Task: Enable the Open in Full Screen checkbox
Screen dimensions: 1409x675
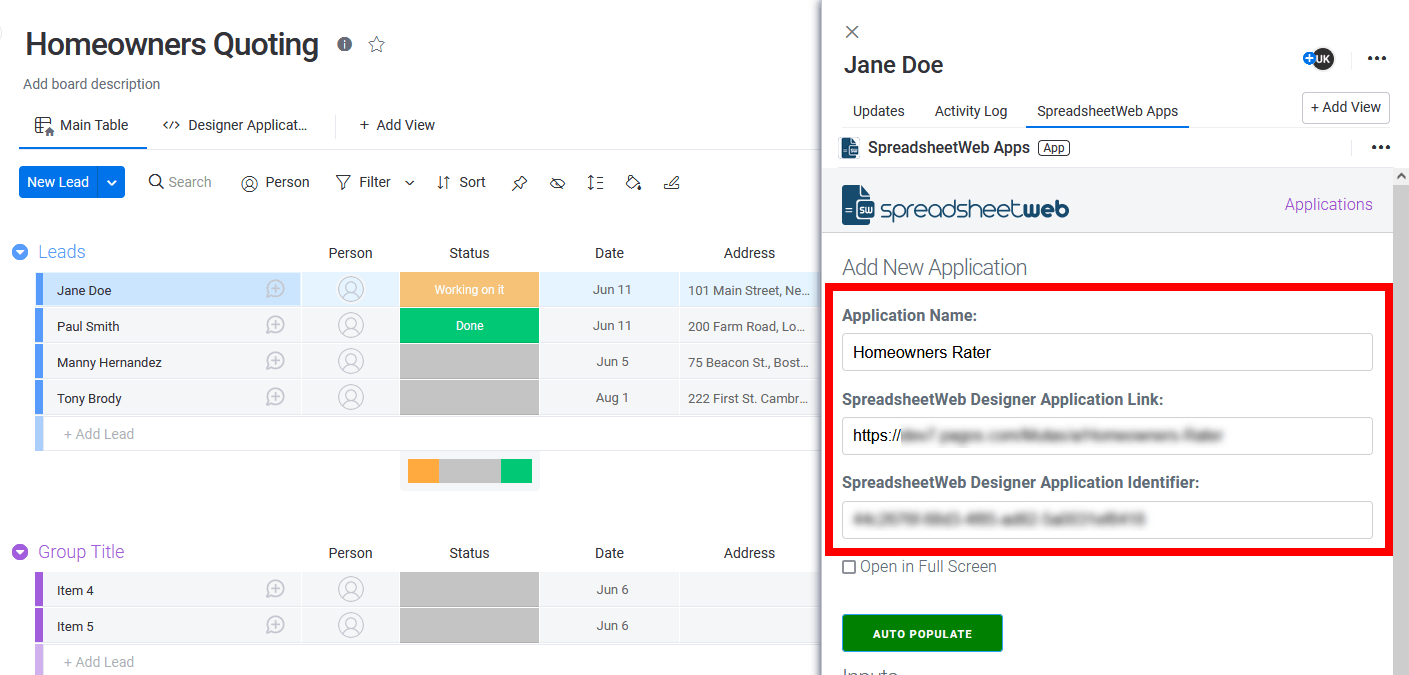Action: [849, 566]
